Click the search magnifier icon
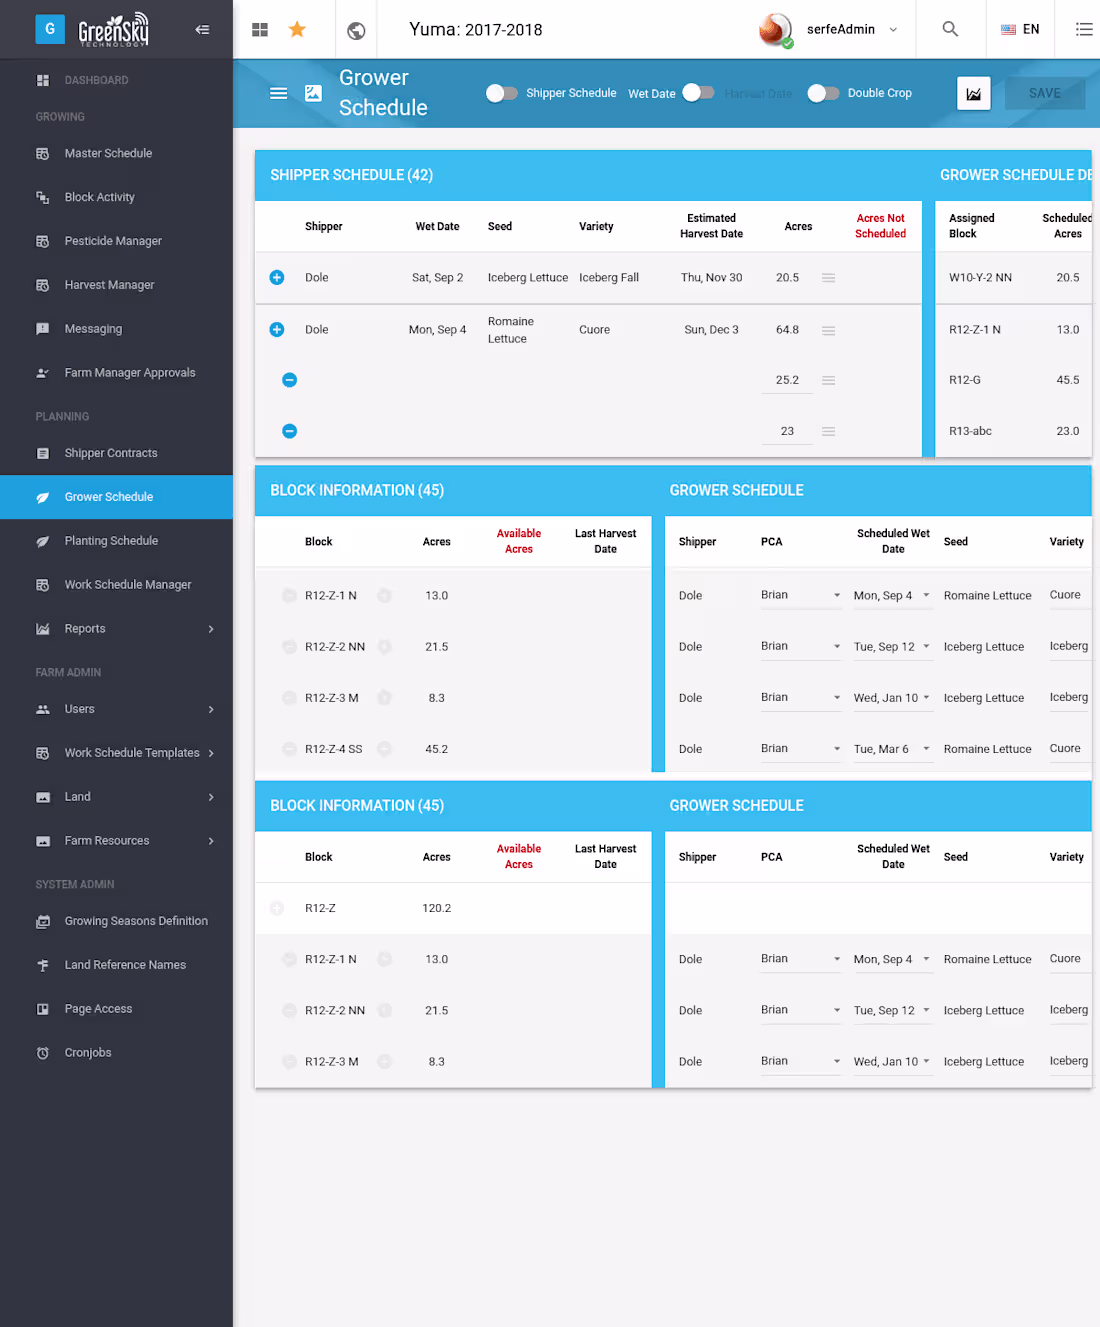This screenshot has height=1327, width=1100. pos(950,29)
